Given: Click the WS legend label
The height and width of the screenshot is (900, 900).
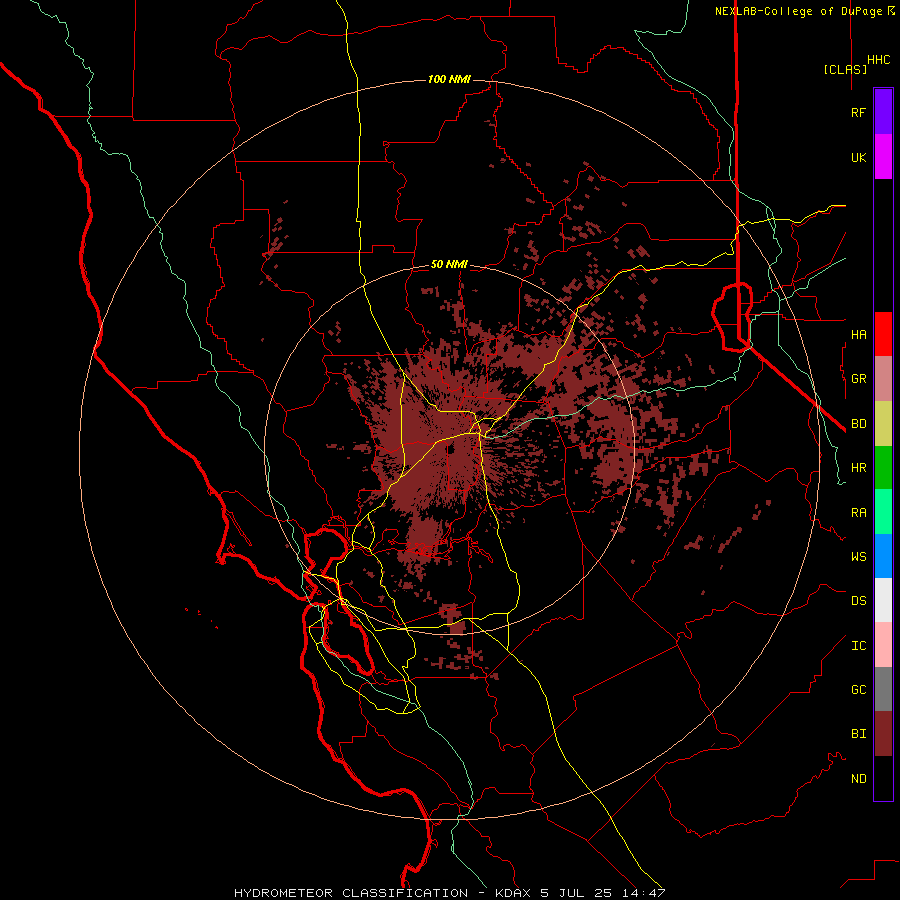Looking at the screenshot, I should pos(859,557).
